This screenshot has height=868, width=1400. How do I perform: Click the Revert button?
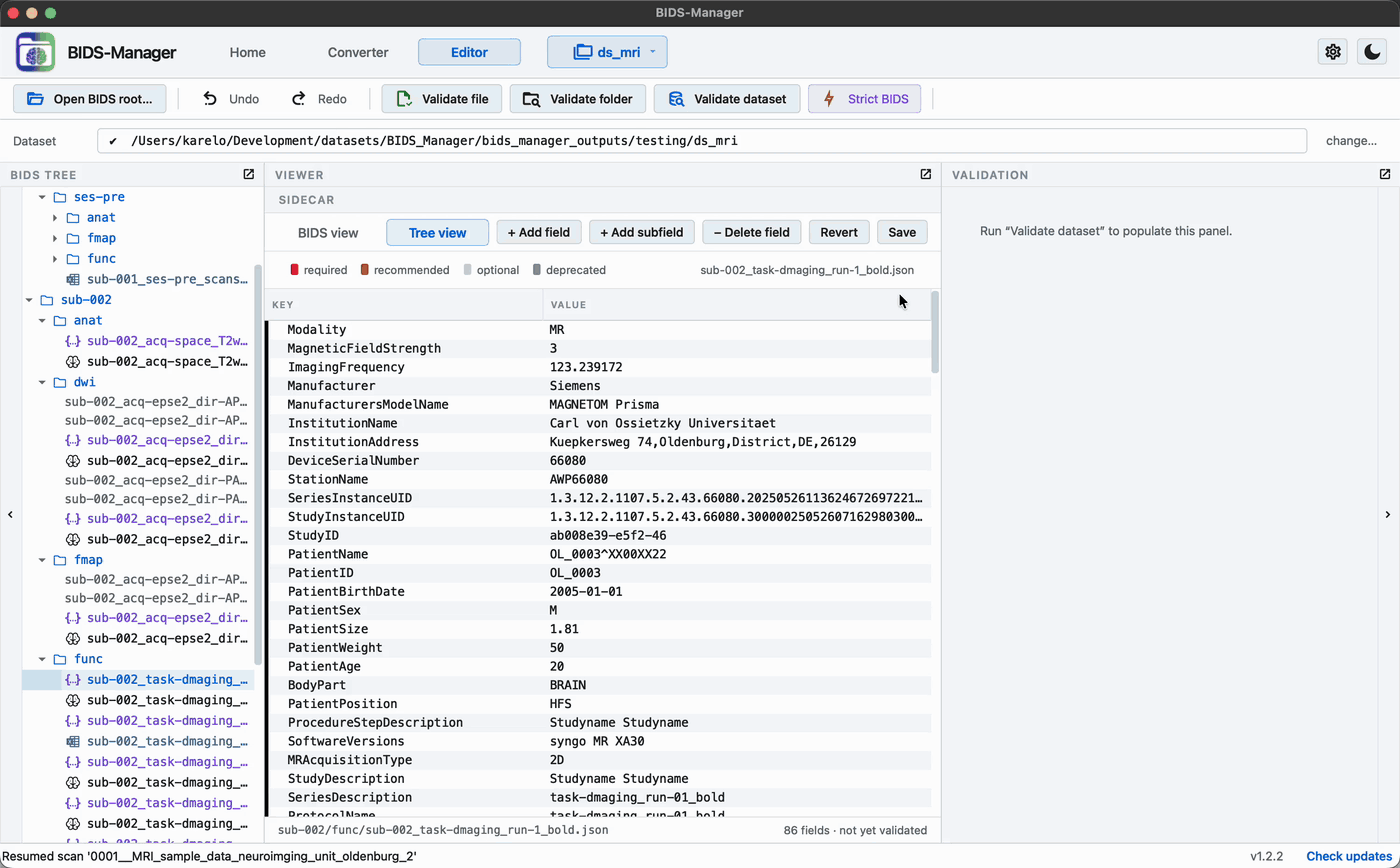[838, 232]
